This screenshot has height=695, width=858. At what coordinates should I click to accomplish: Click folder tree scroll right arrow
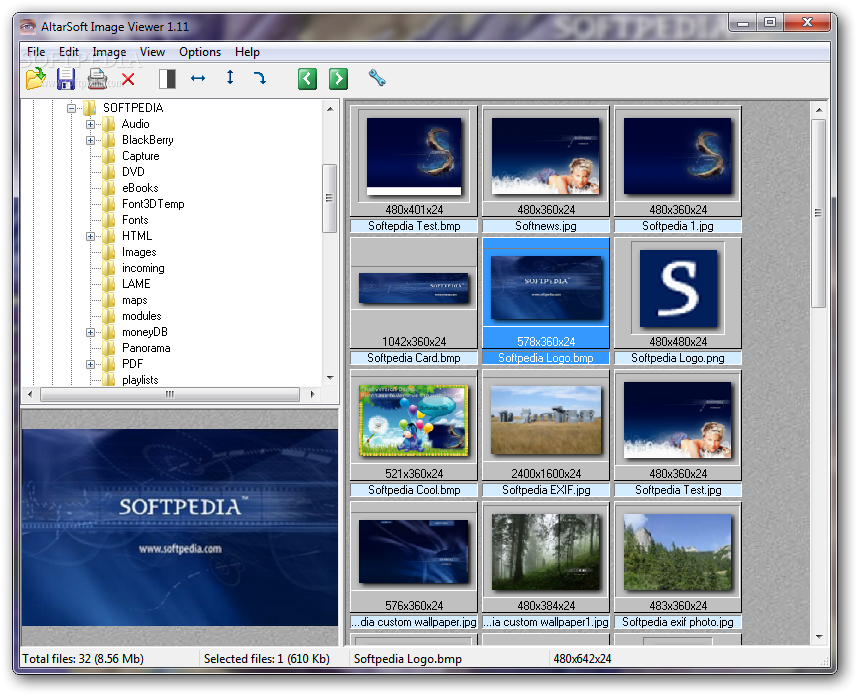tap(312, 394)
